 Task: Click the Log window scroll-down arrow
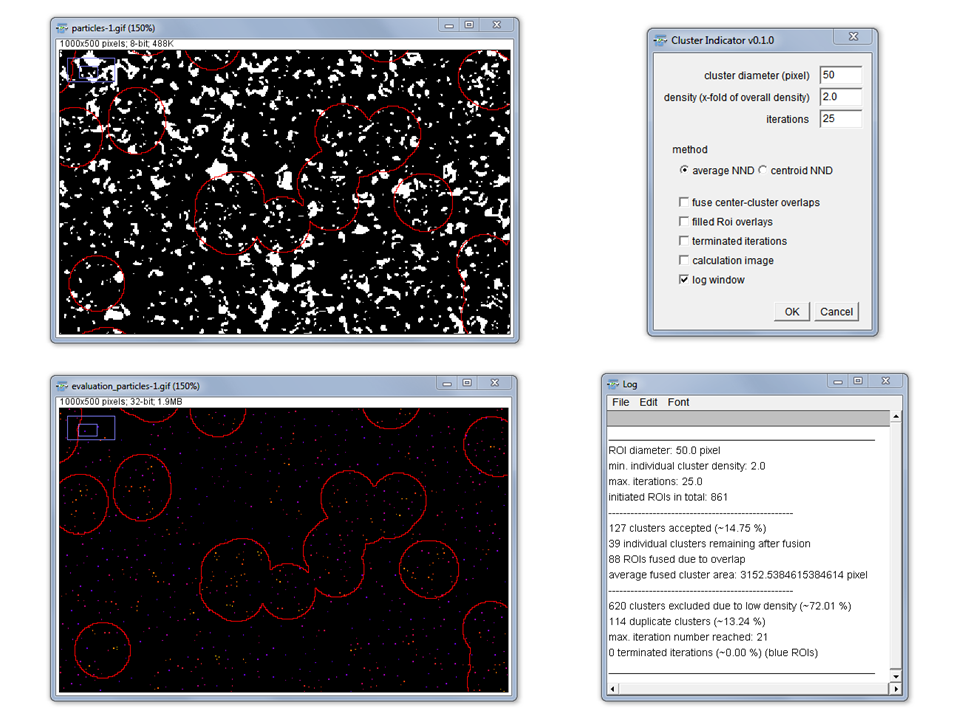tap(896, 676)
